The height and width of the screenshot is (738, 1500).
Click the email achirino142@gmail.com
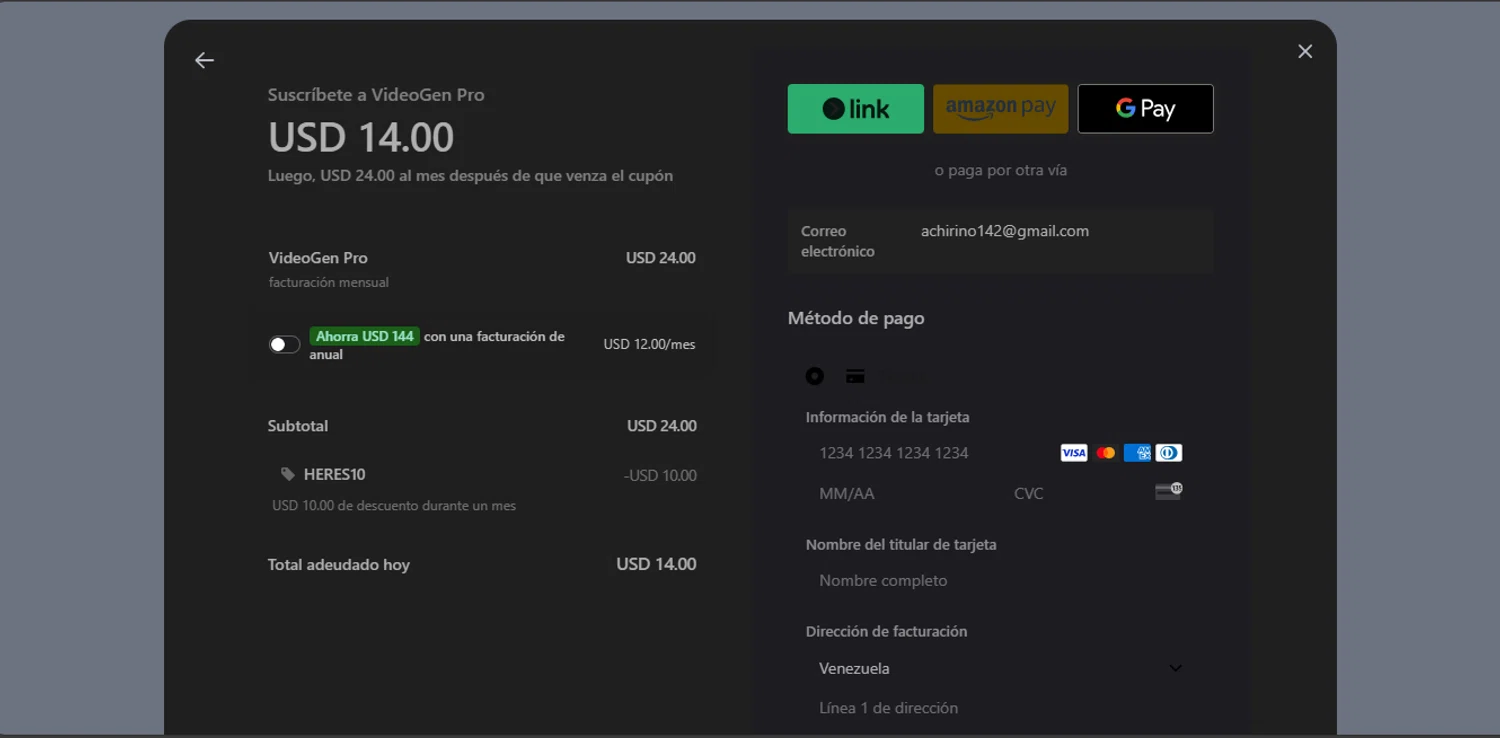point(1005,231)
